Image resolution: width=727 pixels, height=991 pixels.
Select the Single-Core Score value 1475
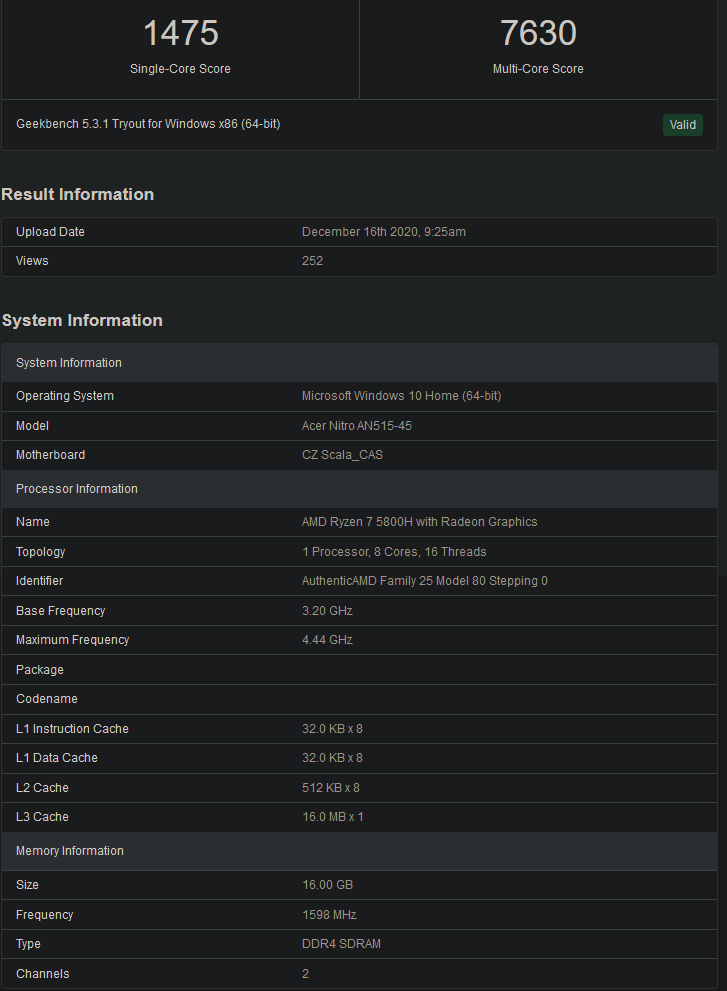pos(180,33)
